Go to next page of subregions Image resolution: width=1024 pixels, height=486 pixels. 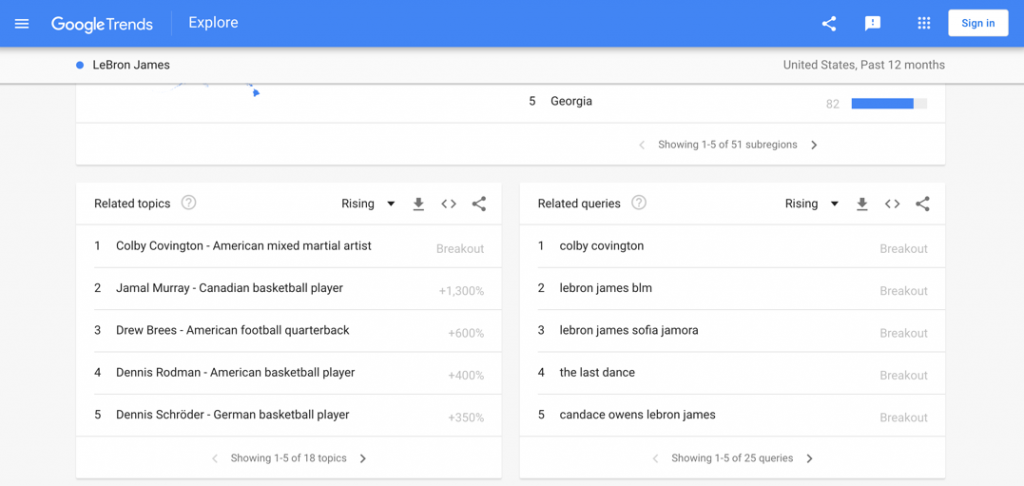pos(814,145)
